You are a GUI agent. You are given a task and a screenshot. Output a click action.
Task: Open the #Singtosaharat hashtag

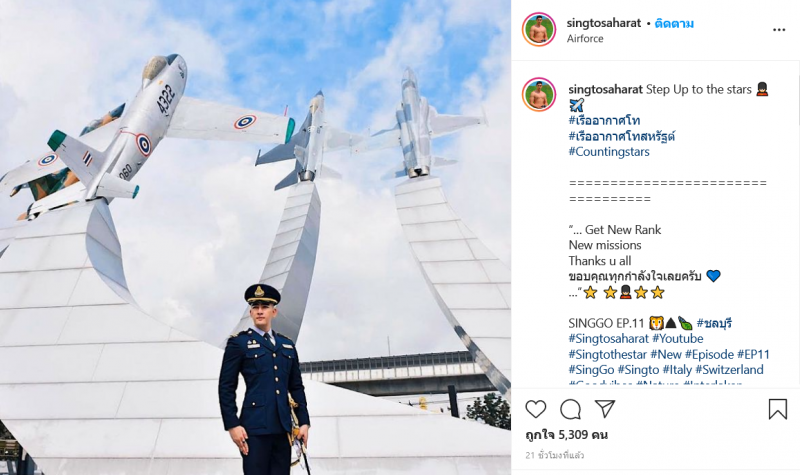609,339
